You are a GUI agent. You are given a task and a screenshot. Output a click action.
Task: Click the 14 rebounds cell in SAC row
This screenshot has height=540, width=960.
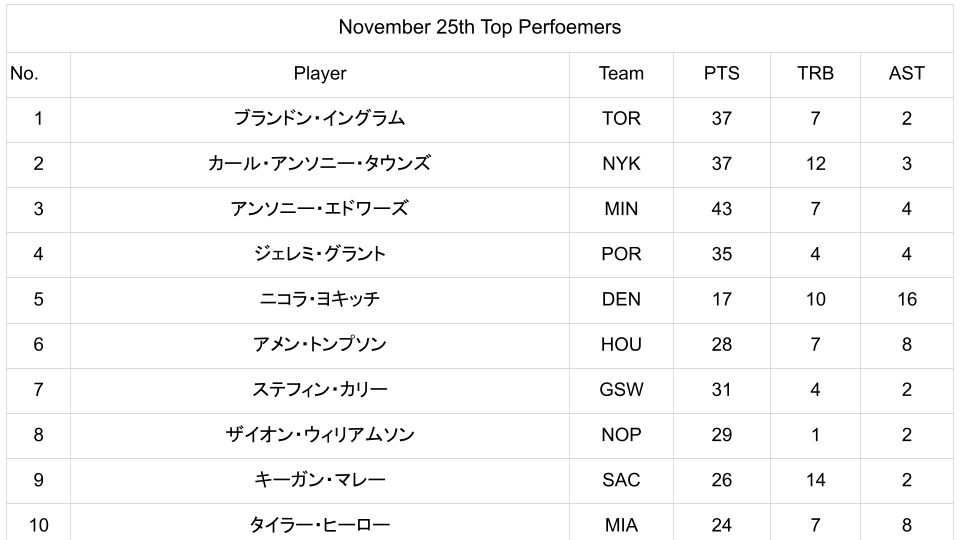tap(815, 480)
